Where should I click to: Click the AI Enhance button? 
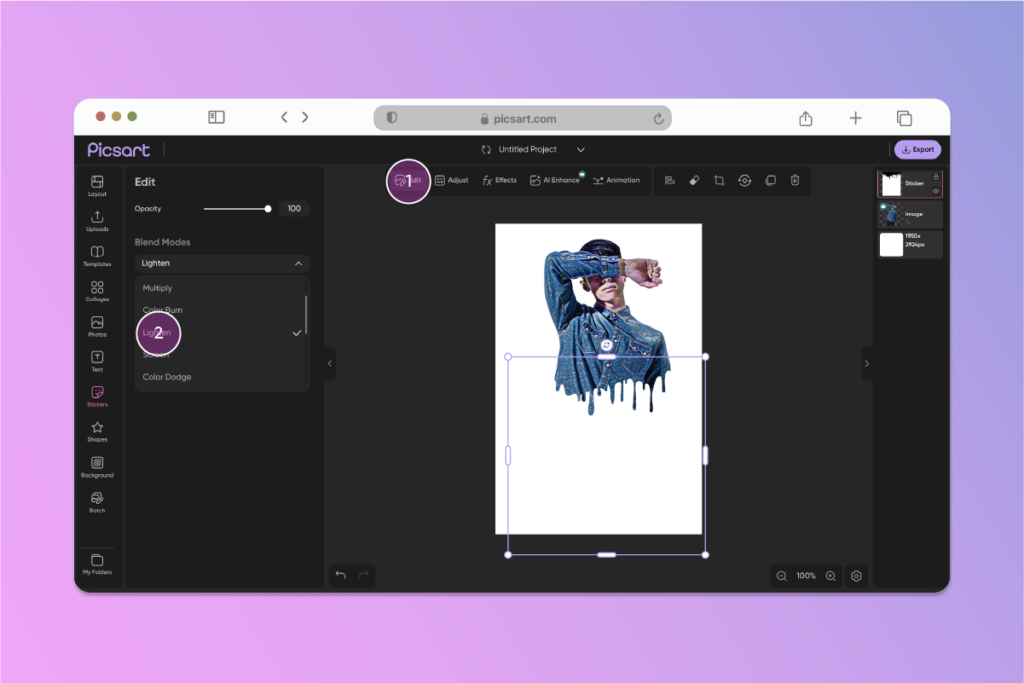556,180
